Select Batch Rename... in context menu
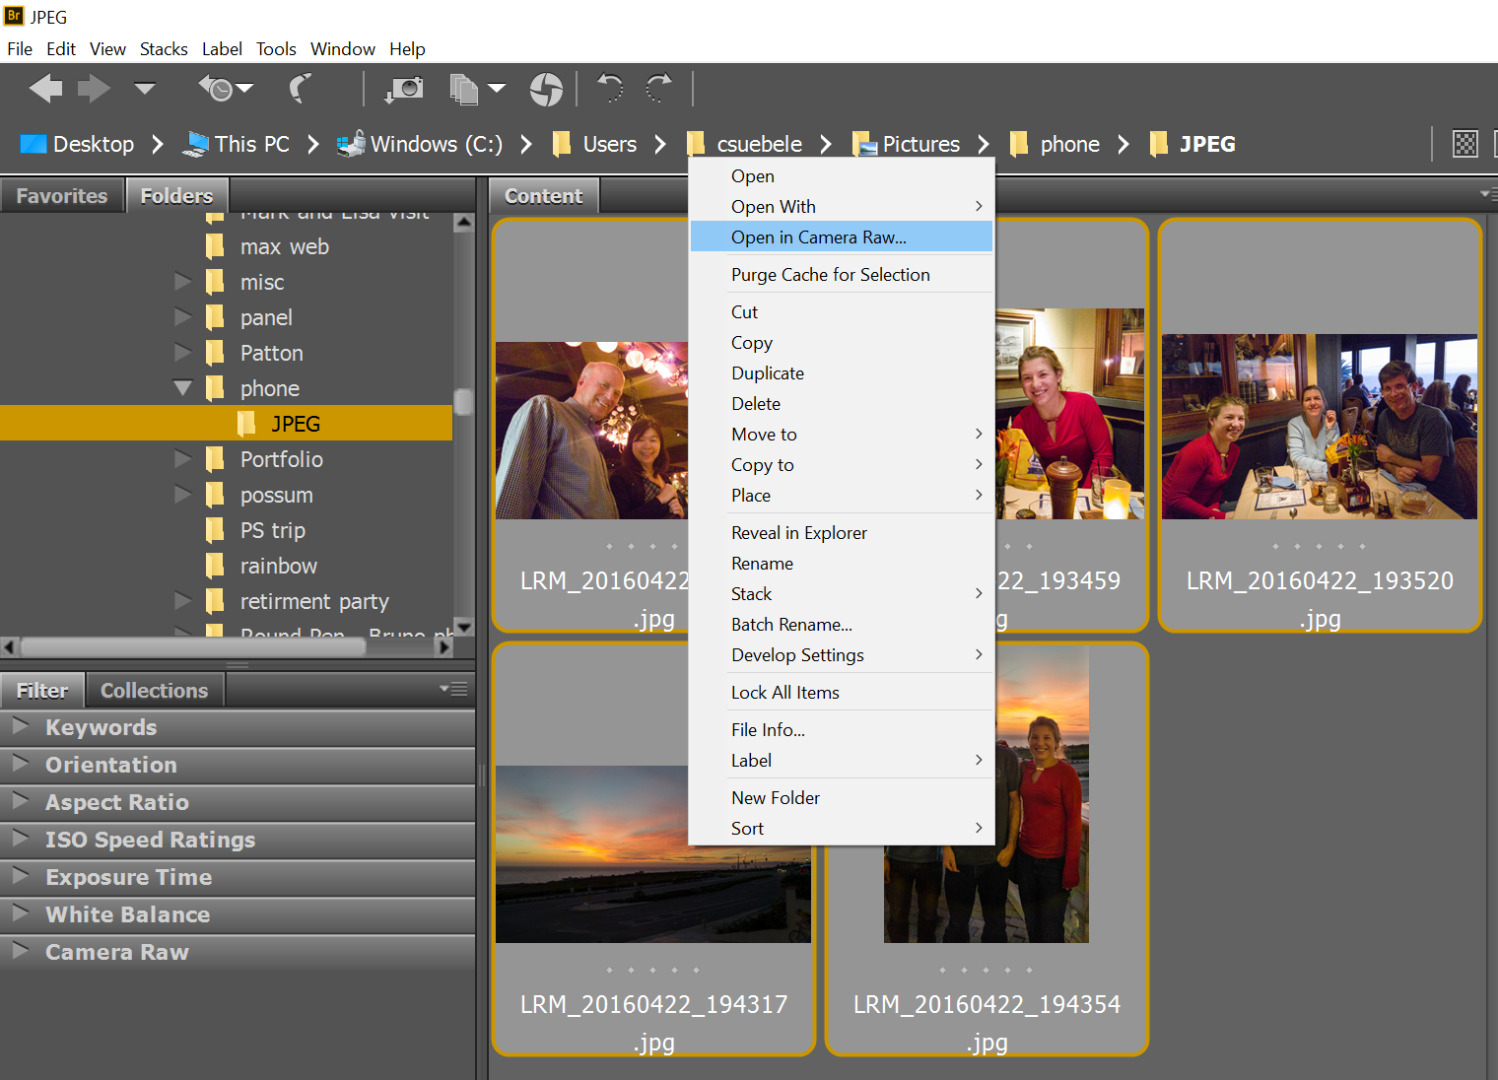The height and width of the screenshot is (1080, 1498). [x=841, y=624]
